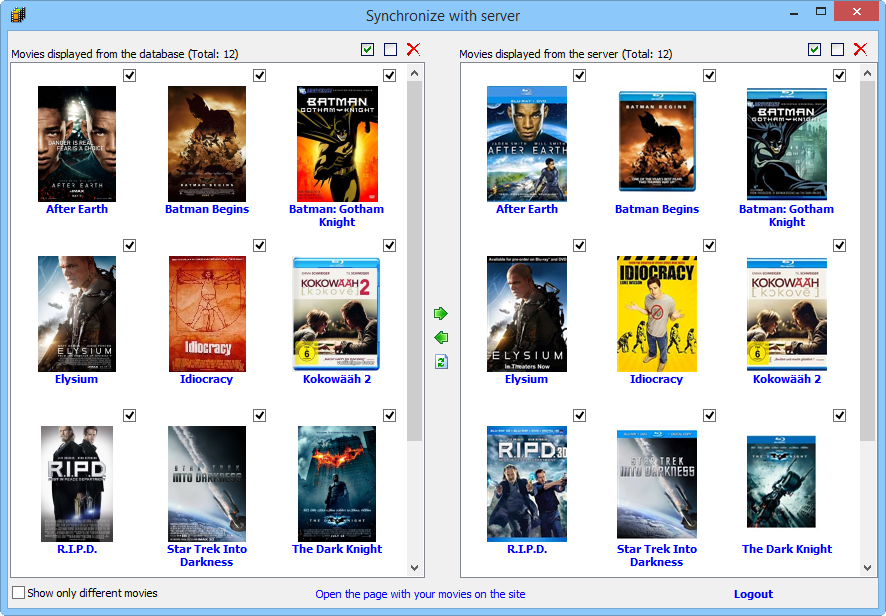The image size is (886, 616).
Task: Uncheck The Dark Knight in the database list
Action: pos(389,415)
